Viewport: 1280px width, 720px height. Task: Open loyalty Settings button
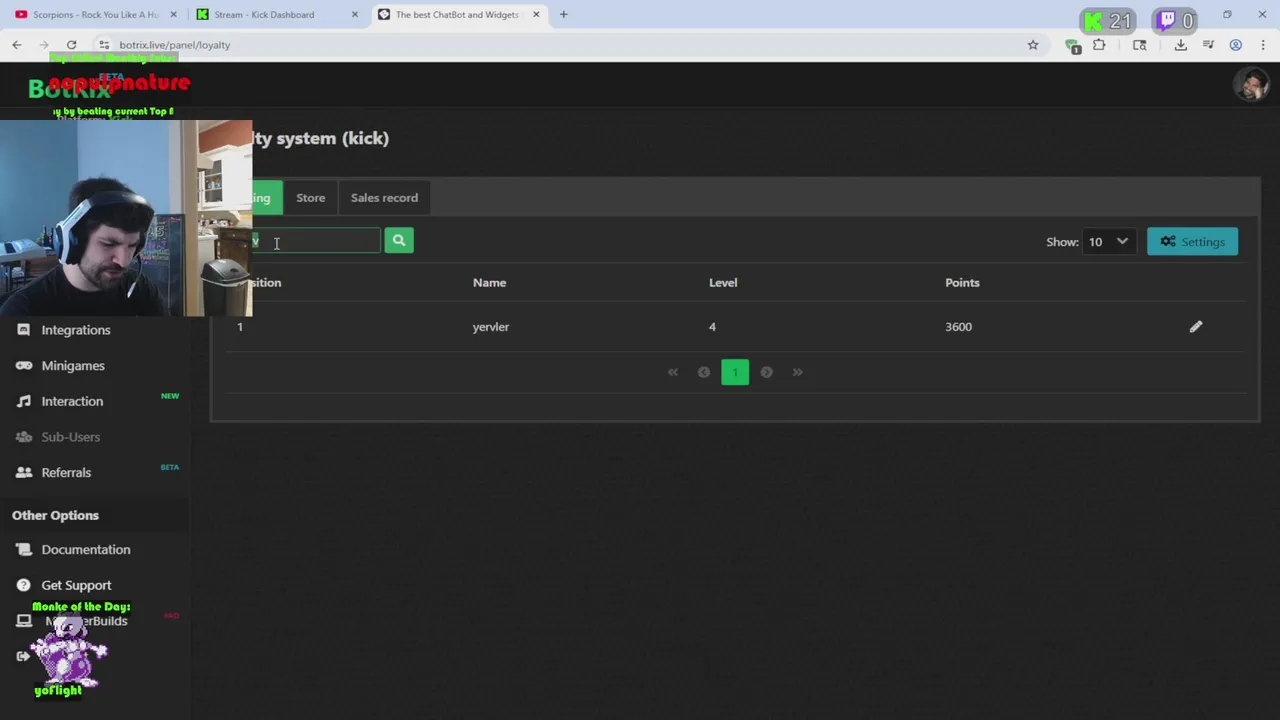pos(1192,242)
